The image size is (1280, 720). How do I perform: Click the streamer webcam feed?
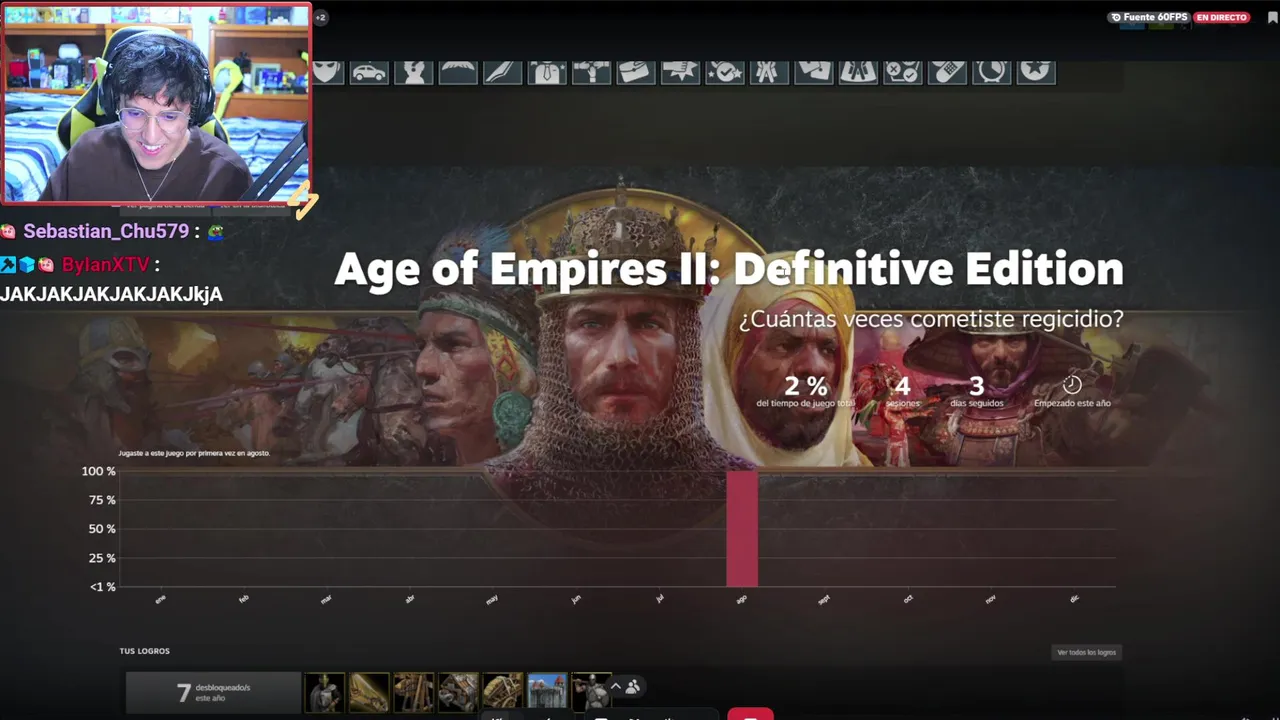[x=156, y=103]
